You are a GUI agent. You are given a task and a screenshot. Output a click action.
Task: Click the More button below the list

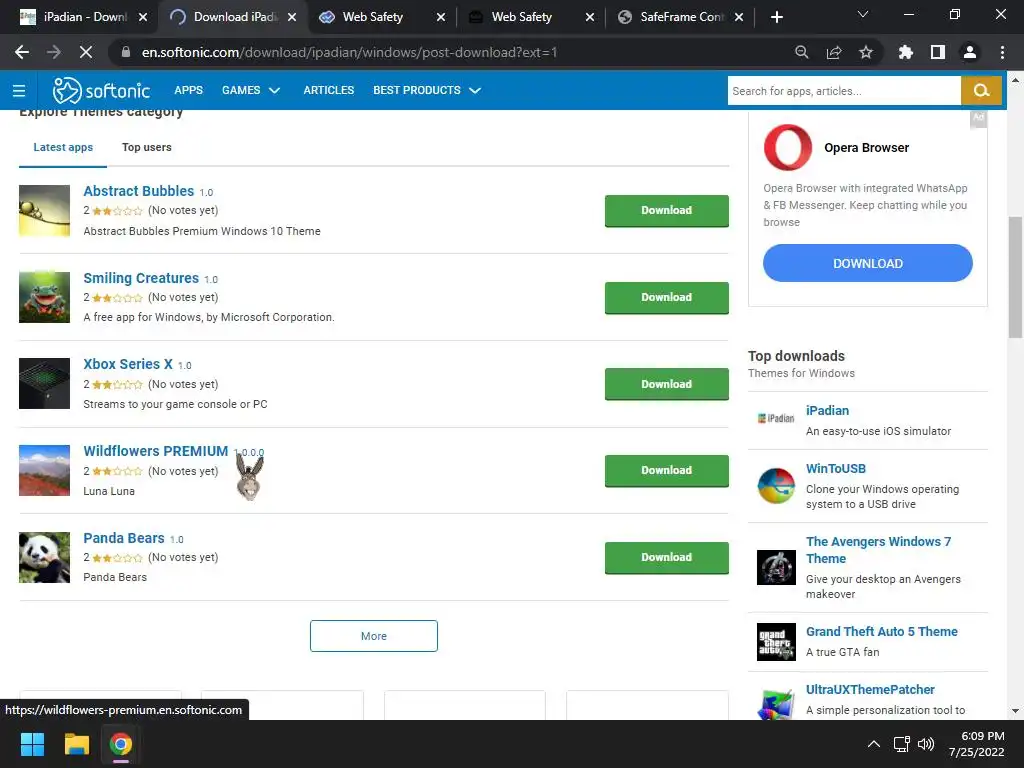(x=374, y=636)
